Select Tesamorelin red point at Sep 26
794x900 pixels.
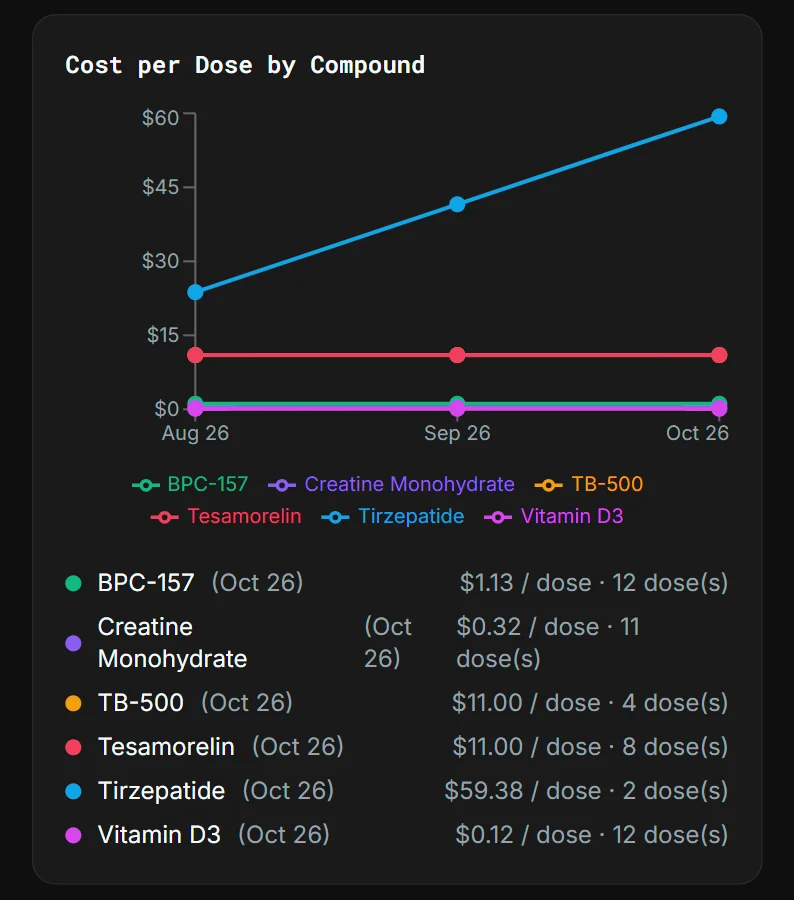[457, 355]
